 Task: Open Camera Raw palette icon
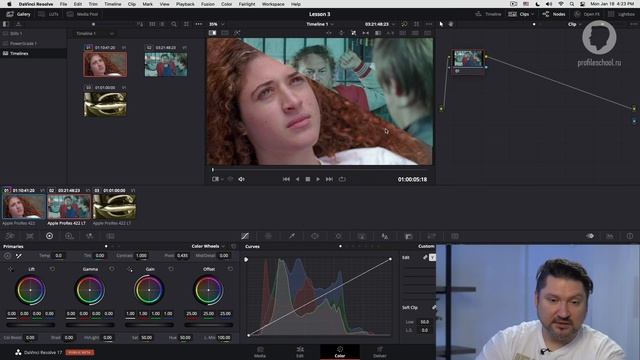click(x=10, y=236)
